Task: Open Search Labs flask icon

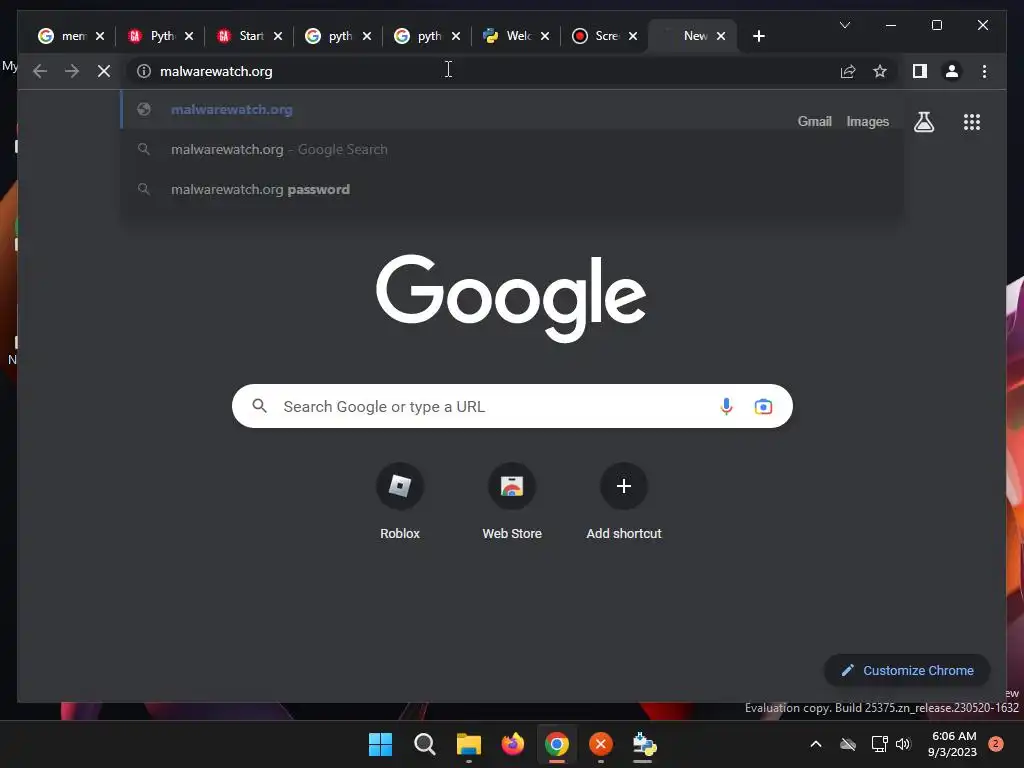Action: pos(923,121)
